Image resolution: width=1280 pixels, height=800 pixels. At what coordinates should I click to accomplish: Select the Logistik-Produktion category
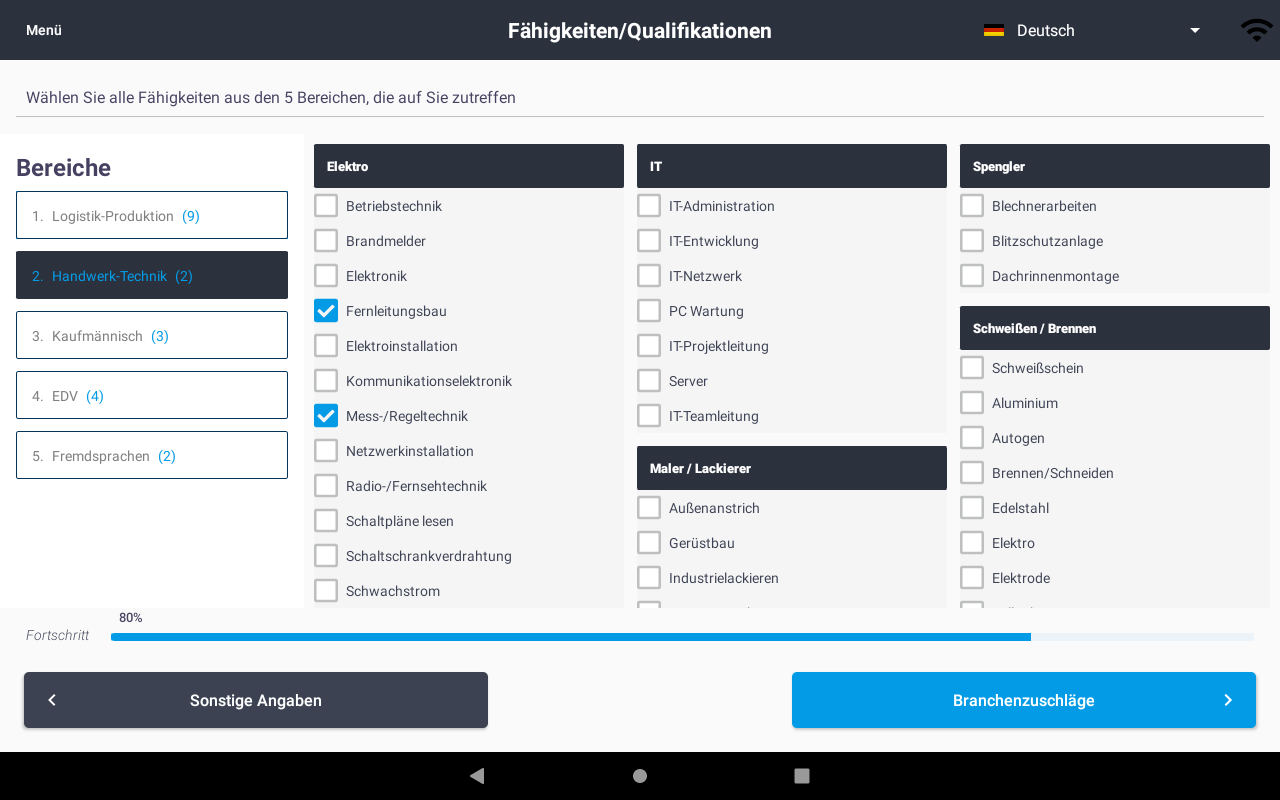(x=152, y=215)
